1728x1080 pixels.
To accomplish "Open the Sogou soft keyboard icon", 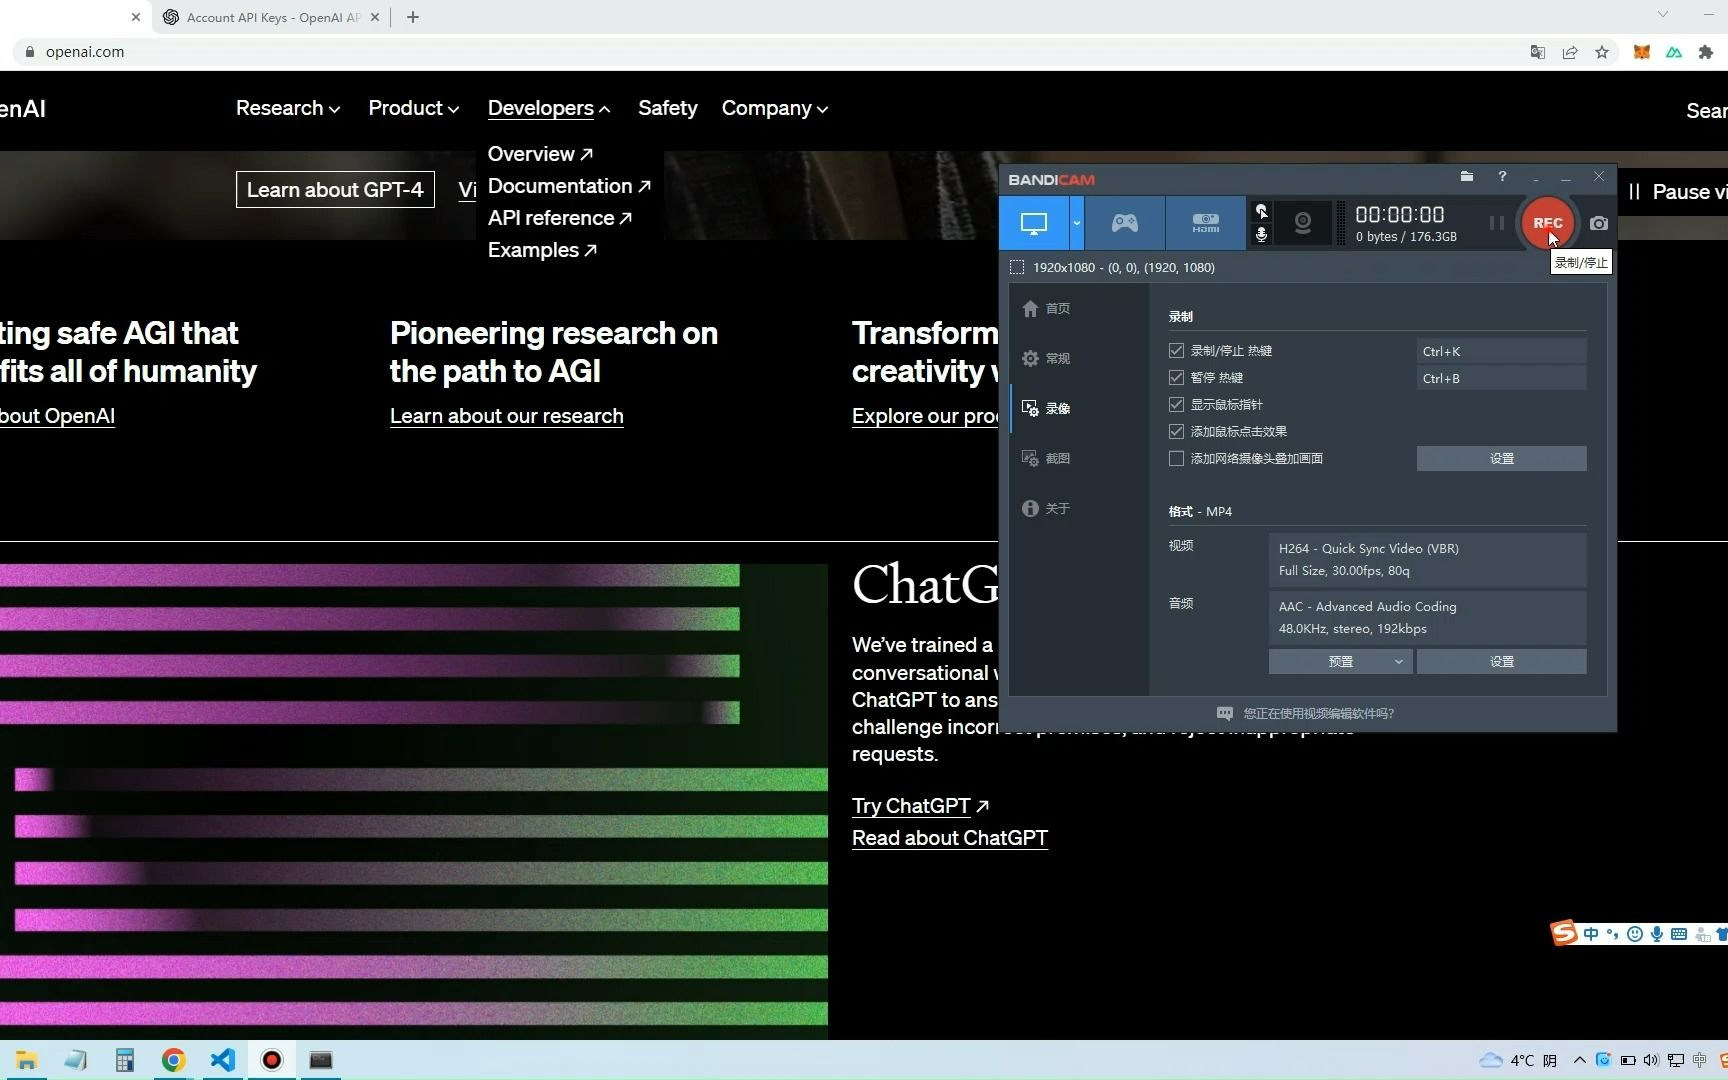I will (1679, 934).
